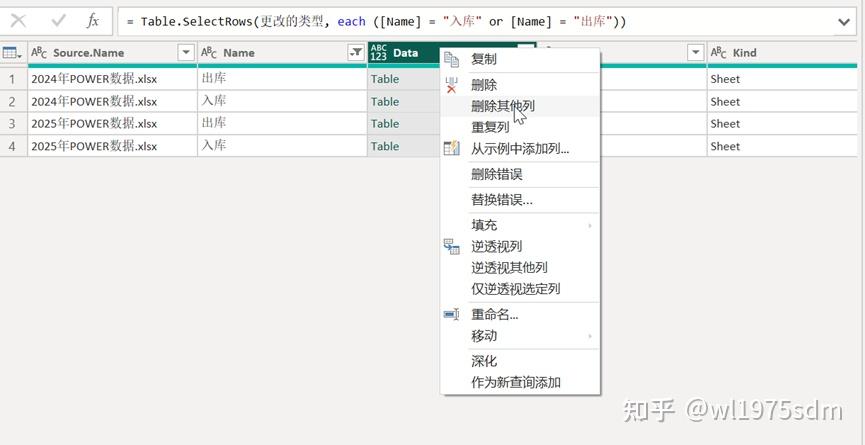This screenshot has width=865, height=445.
Task: Choose 替换错误... menu entry
Action: click(x=520, y=200)
